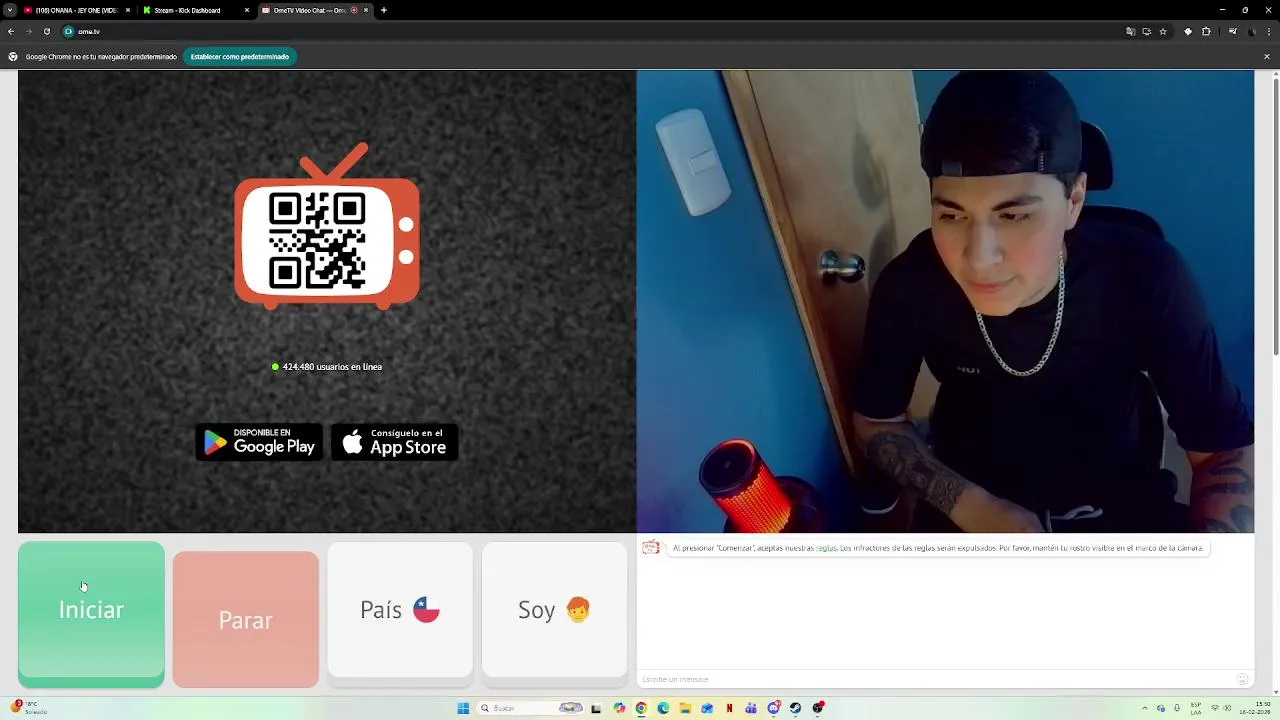Open the weather widget on taskbar

coord(28,707)
